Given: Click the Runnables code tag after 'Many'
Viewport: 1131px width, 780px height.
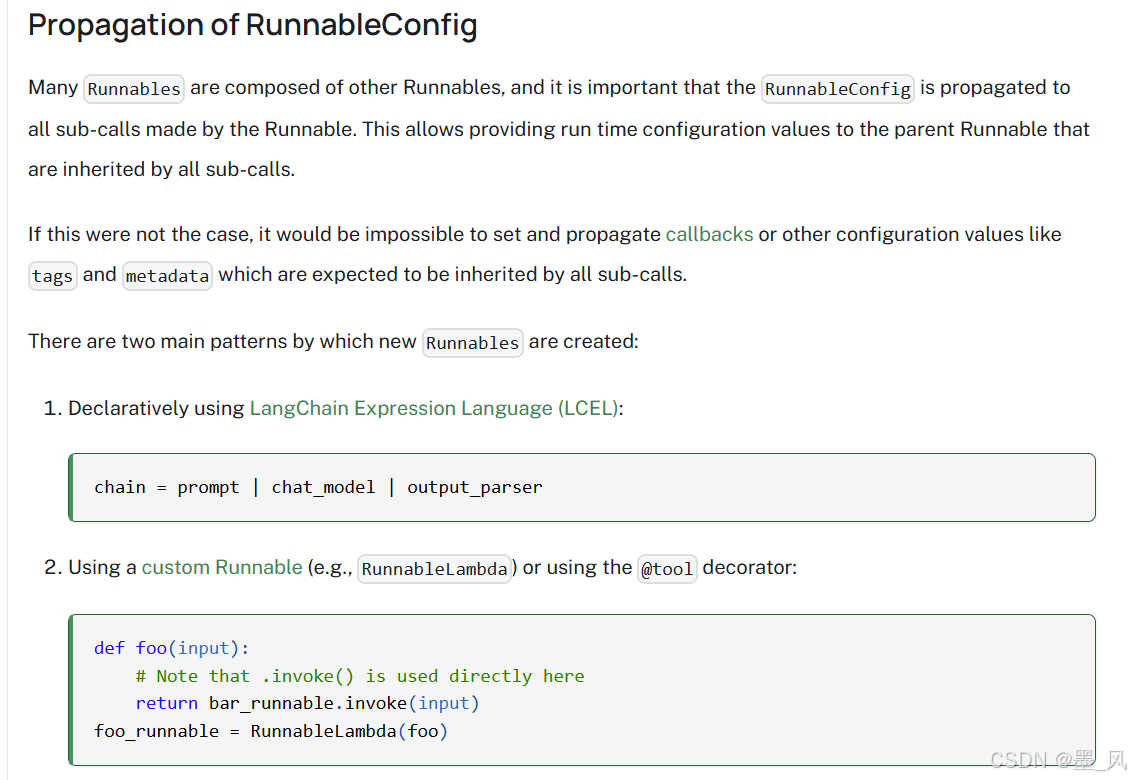Looking at the screenshot, I should (134, 89).
